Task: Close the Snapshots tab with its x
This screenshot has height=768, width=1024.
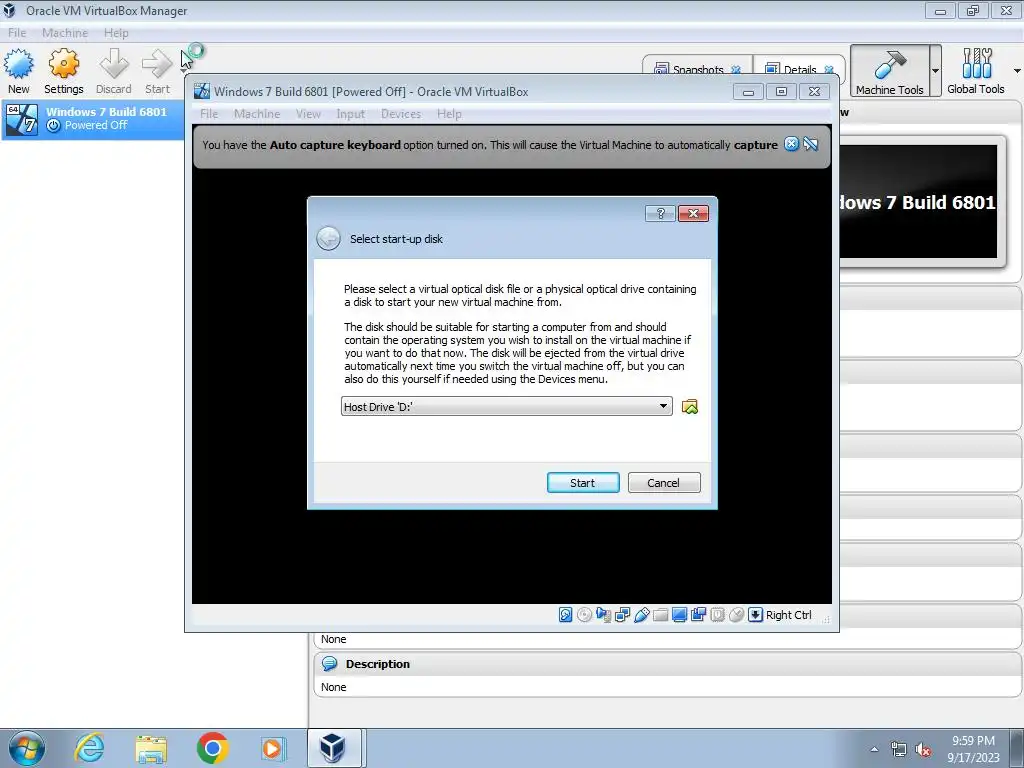Action: click(x=736, y=70)
